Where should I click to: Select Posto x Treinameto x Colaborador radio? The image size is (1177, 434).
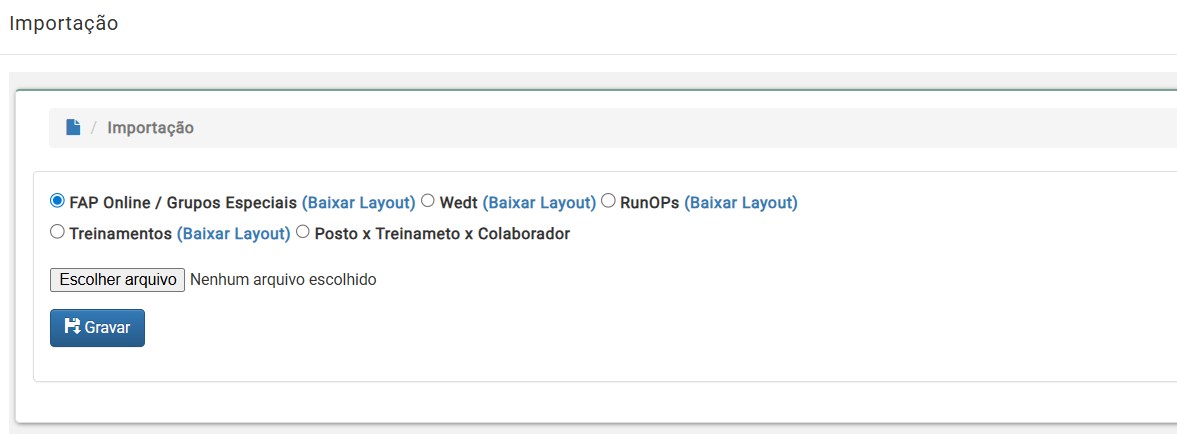303,232
